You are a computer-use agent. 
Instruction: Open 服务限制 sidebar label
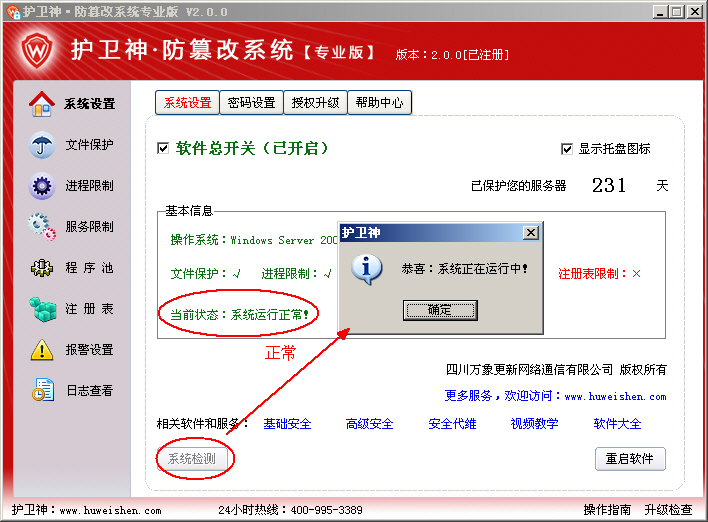point(89,227)
